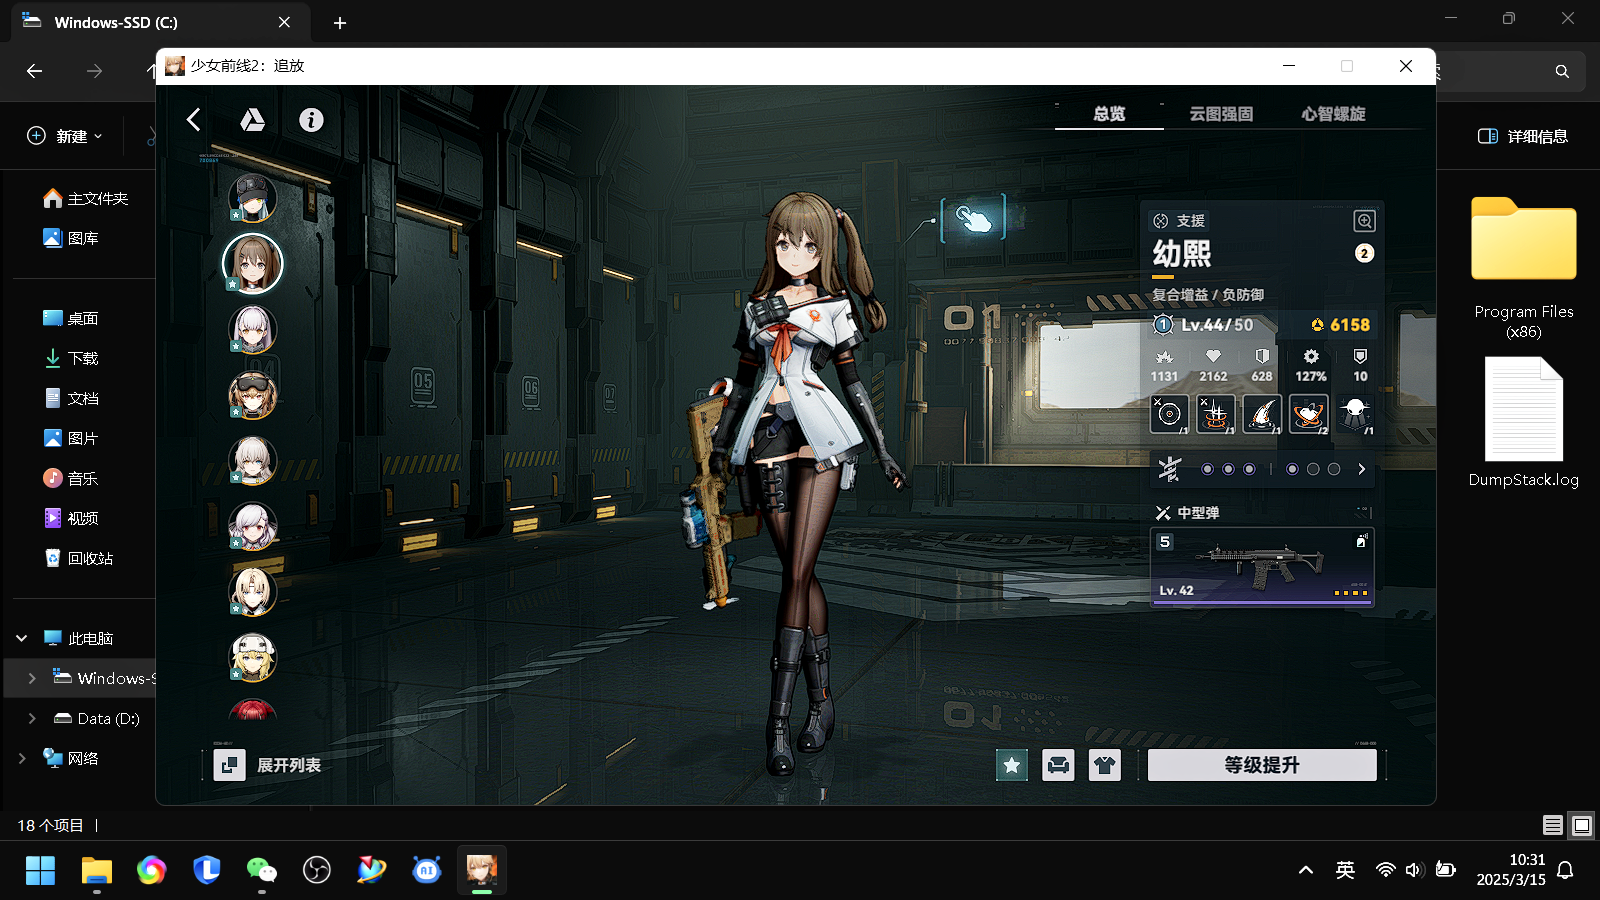Open 图片 in Explorer sidebar
This screenshot has width=1600, height=900.
(x=71, y=438)
